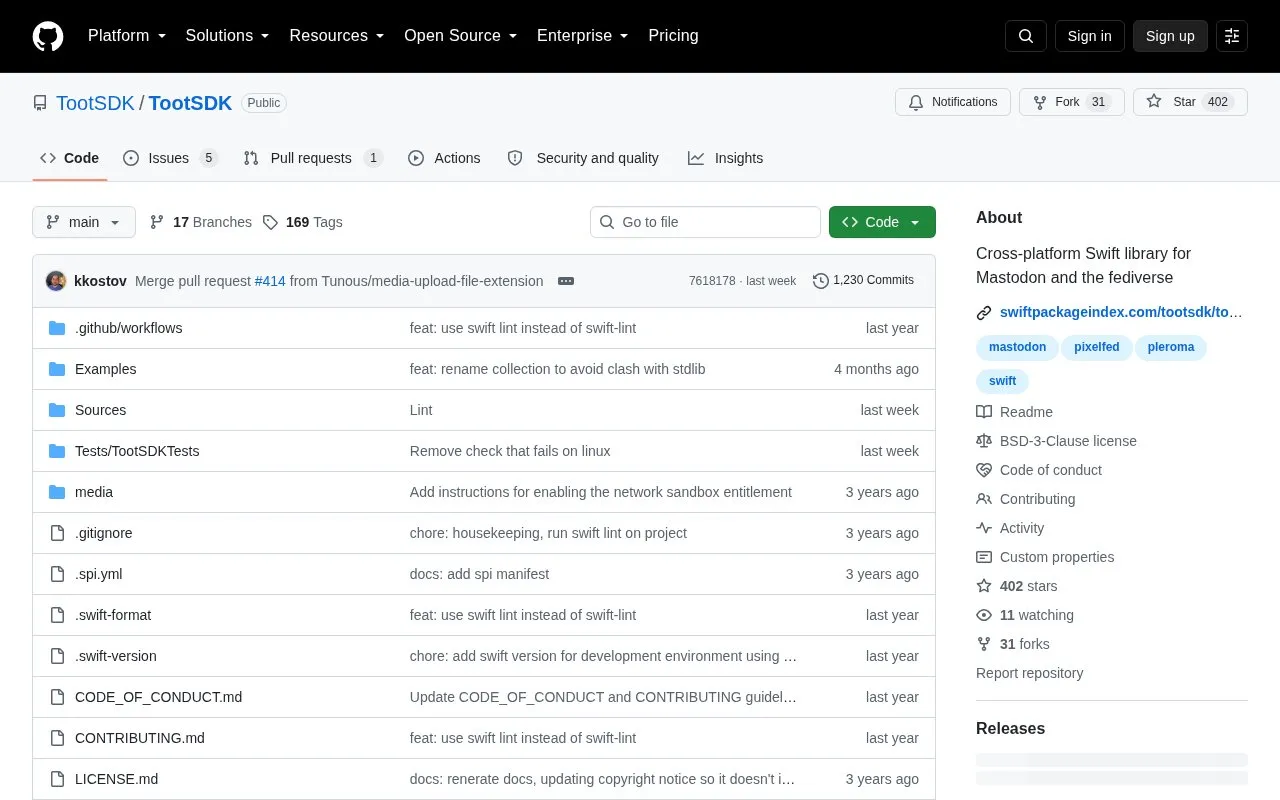Image resolution: width=1280 pixels, height=800 pixels.
Task: Open the Insights tab
Action: 725,158
